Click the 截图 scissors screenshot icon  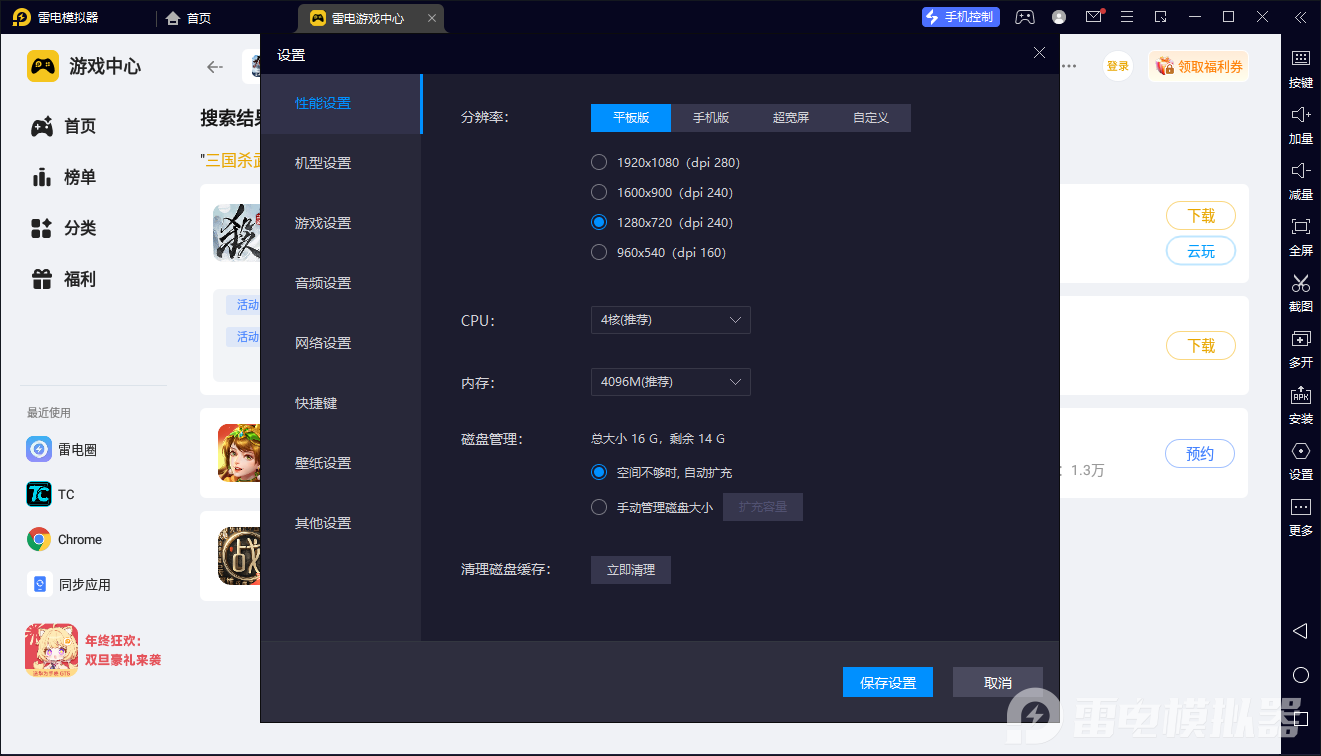click(x=1300, y=283)
